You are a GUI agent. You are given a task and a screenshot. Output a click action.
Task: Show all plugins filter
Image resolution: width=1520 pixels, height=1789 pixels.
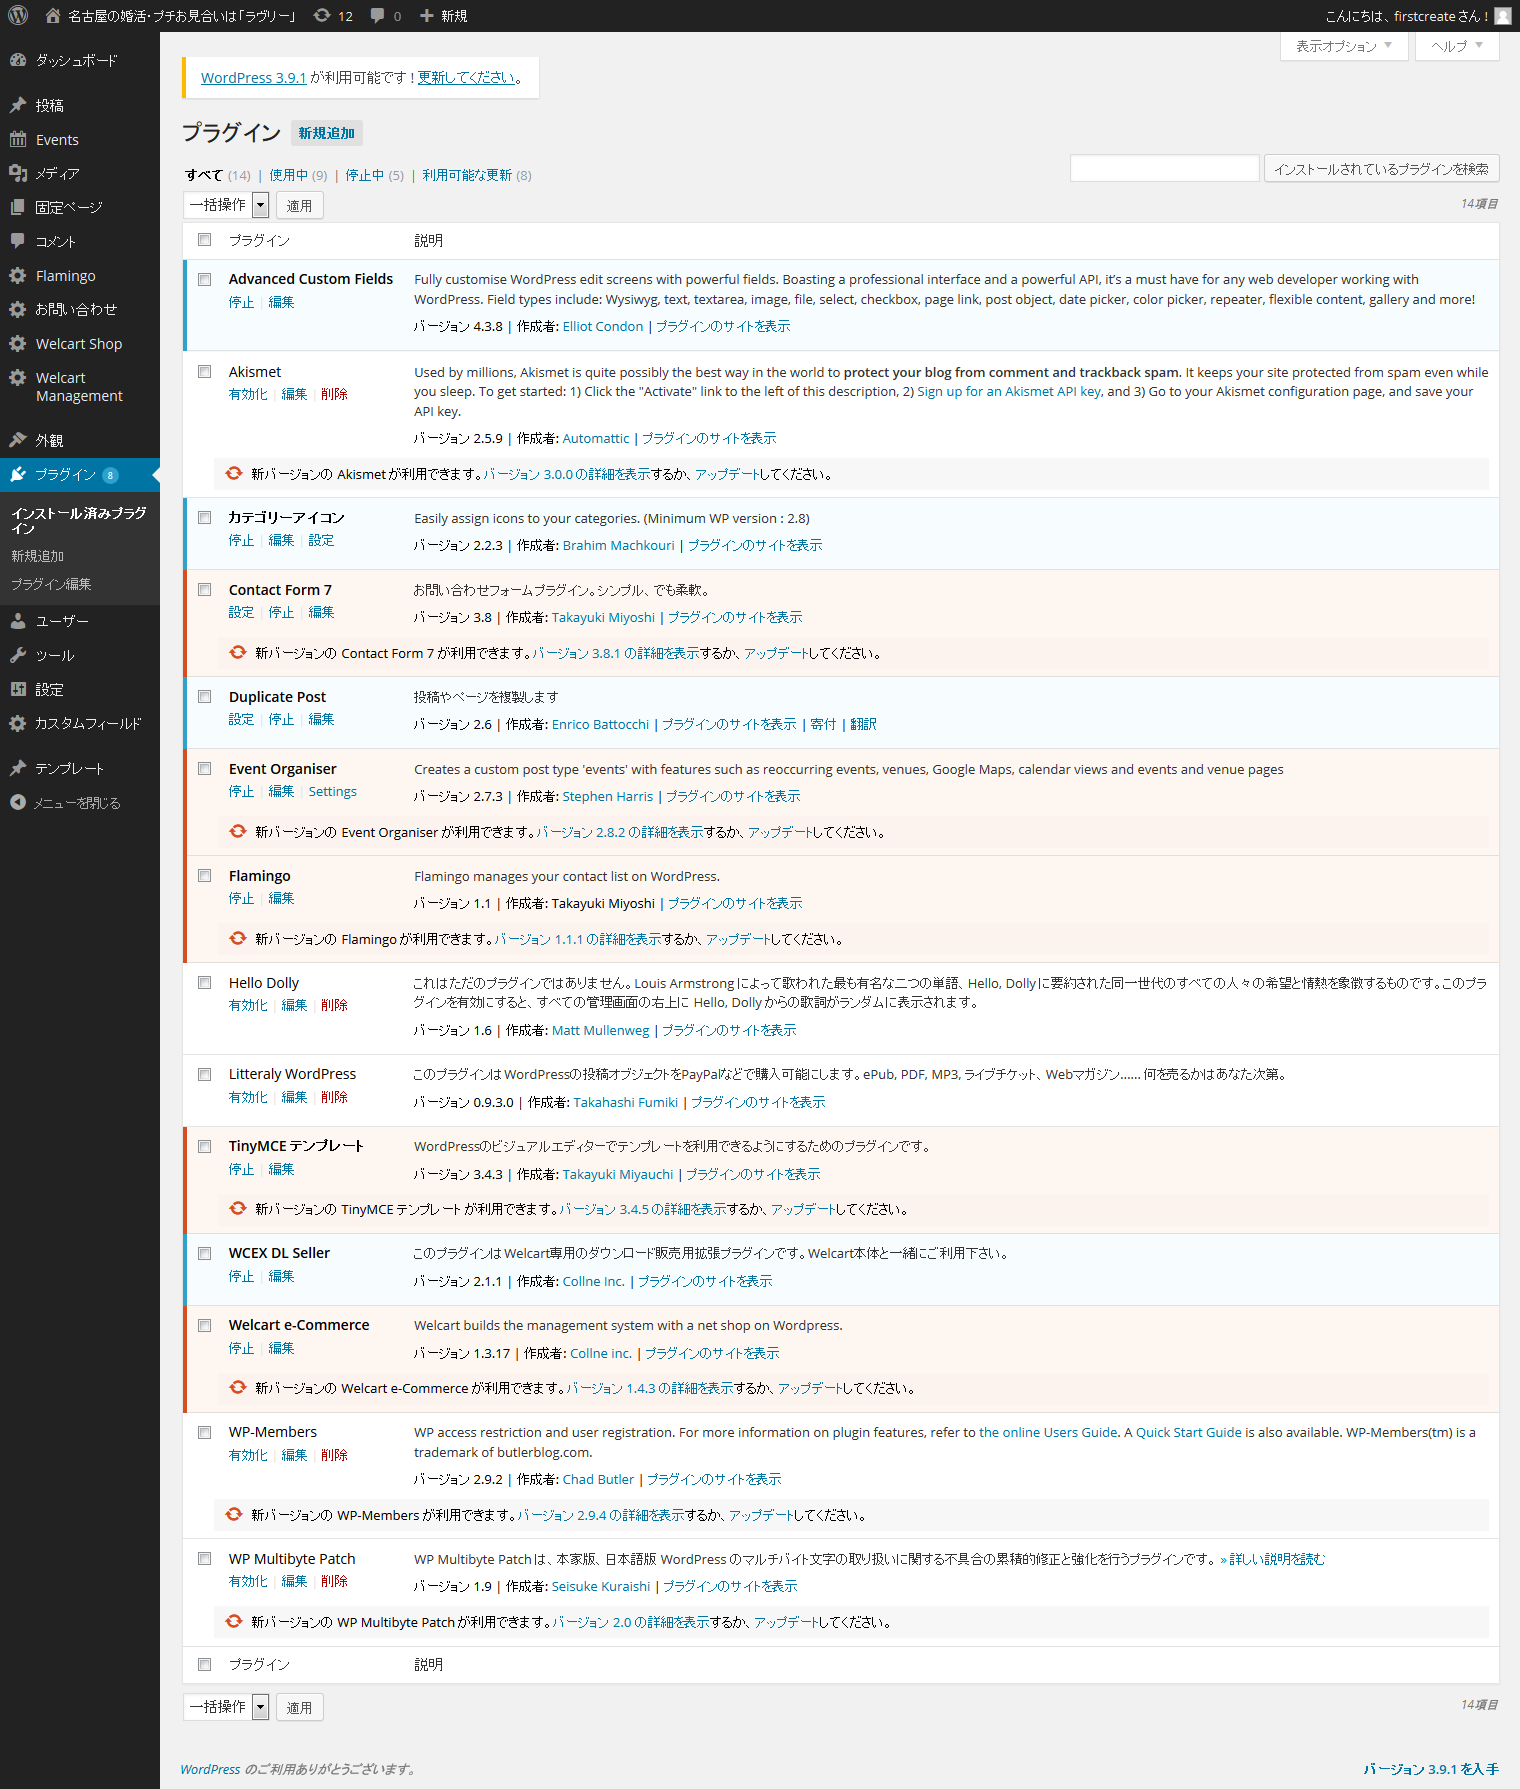204,175
